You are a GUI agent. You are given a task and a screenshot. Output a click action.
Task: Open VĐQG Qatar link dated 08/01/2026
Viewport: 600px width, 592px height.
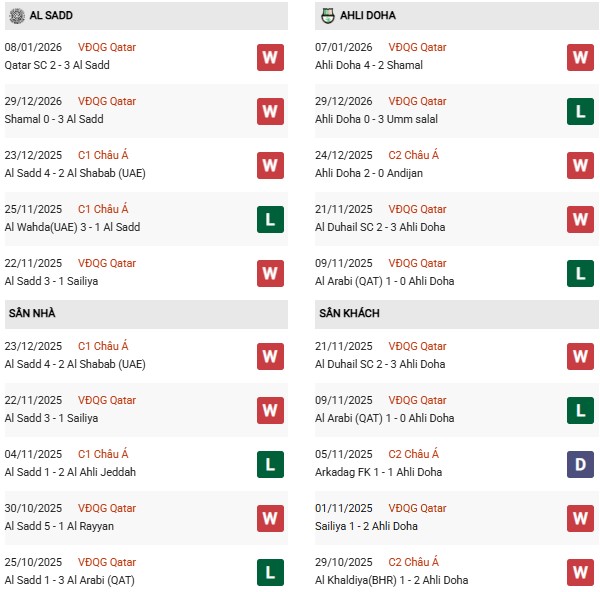pyautogui.click(x=107, y=47)
